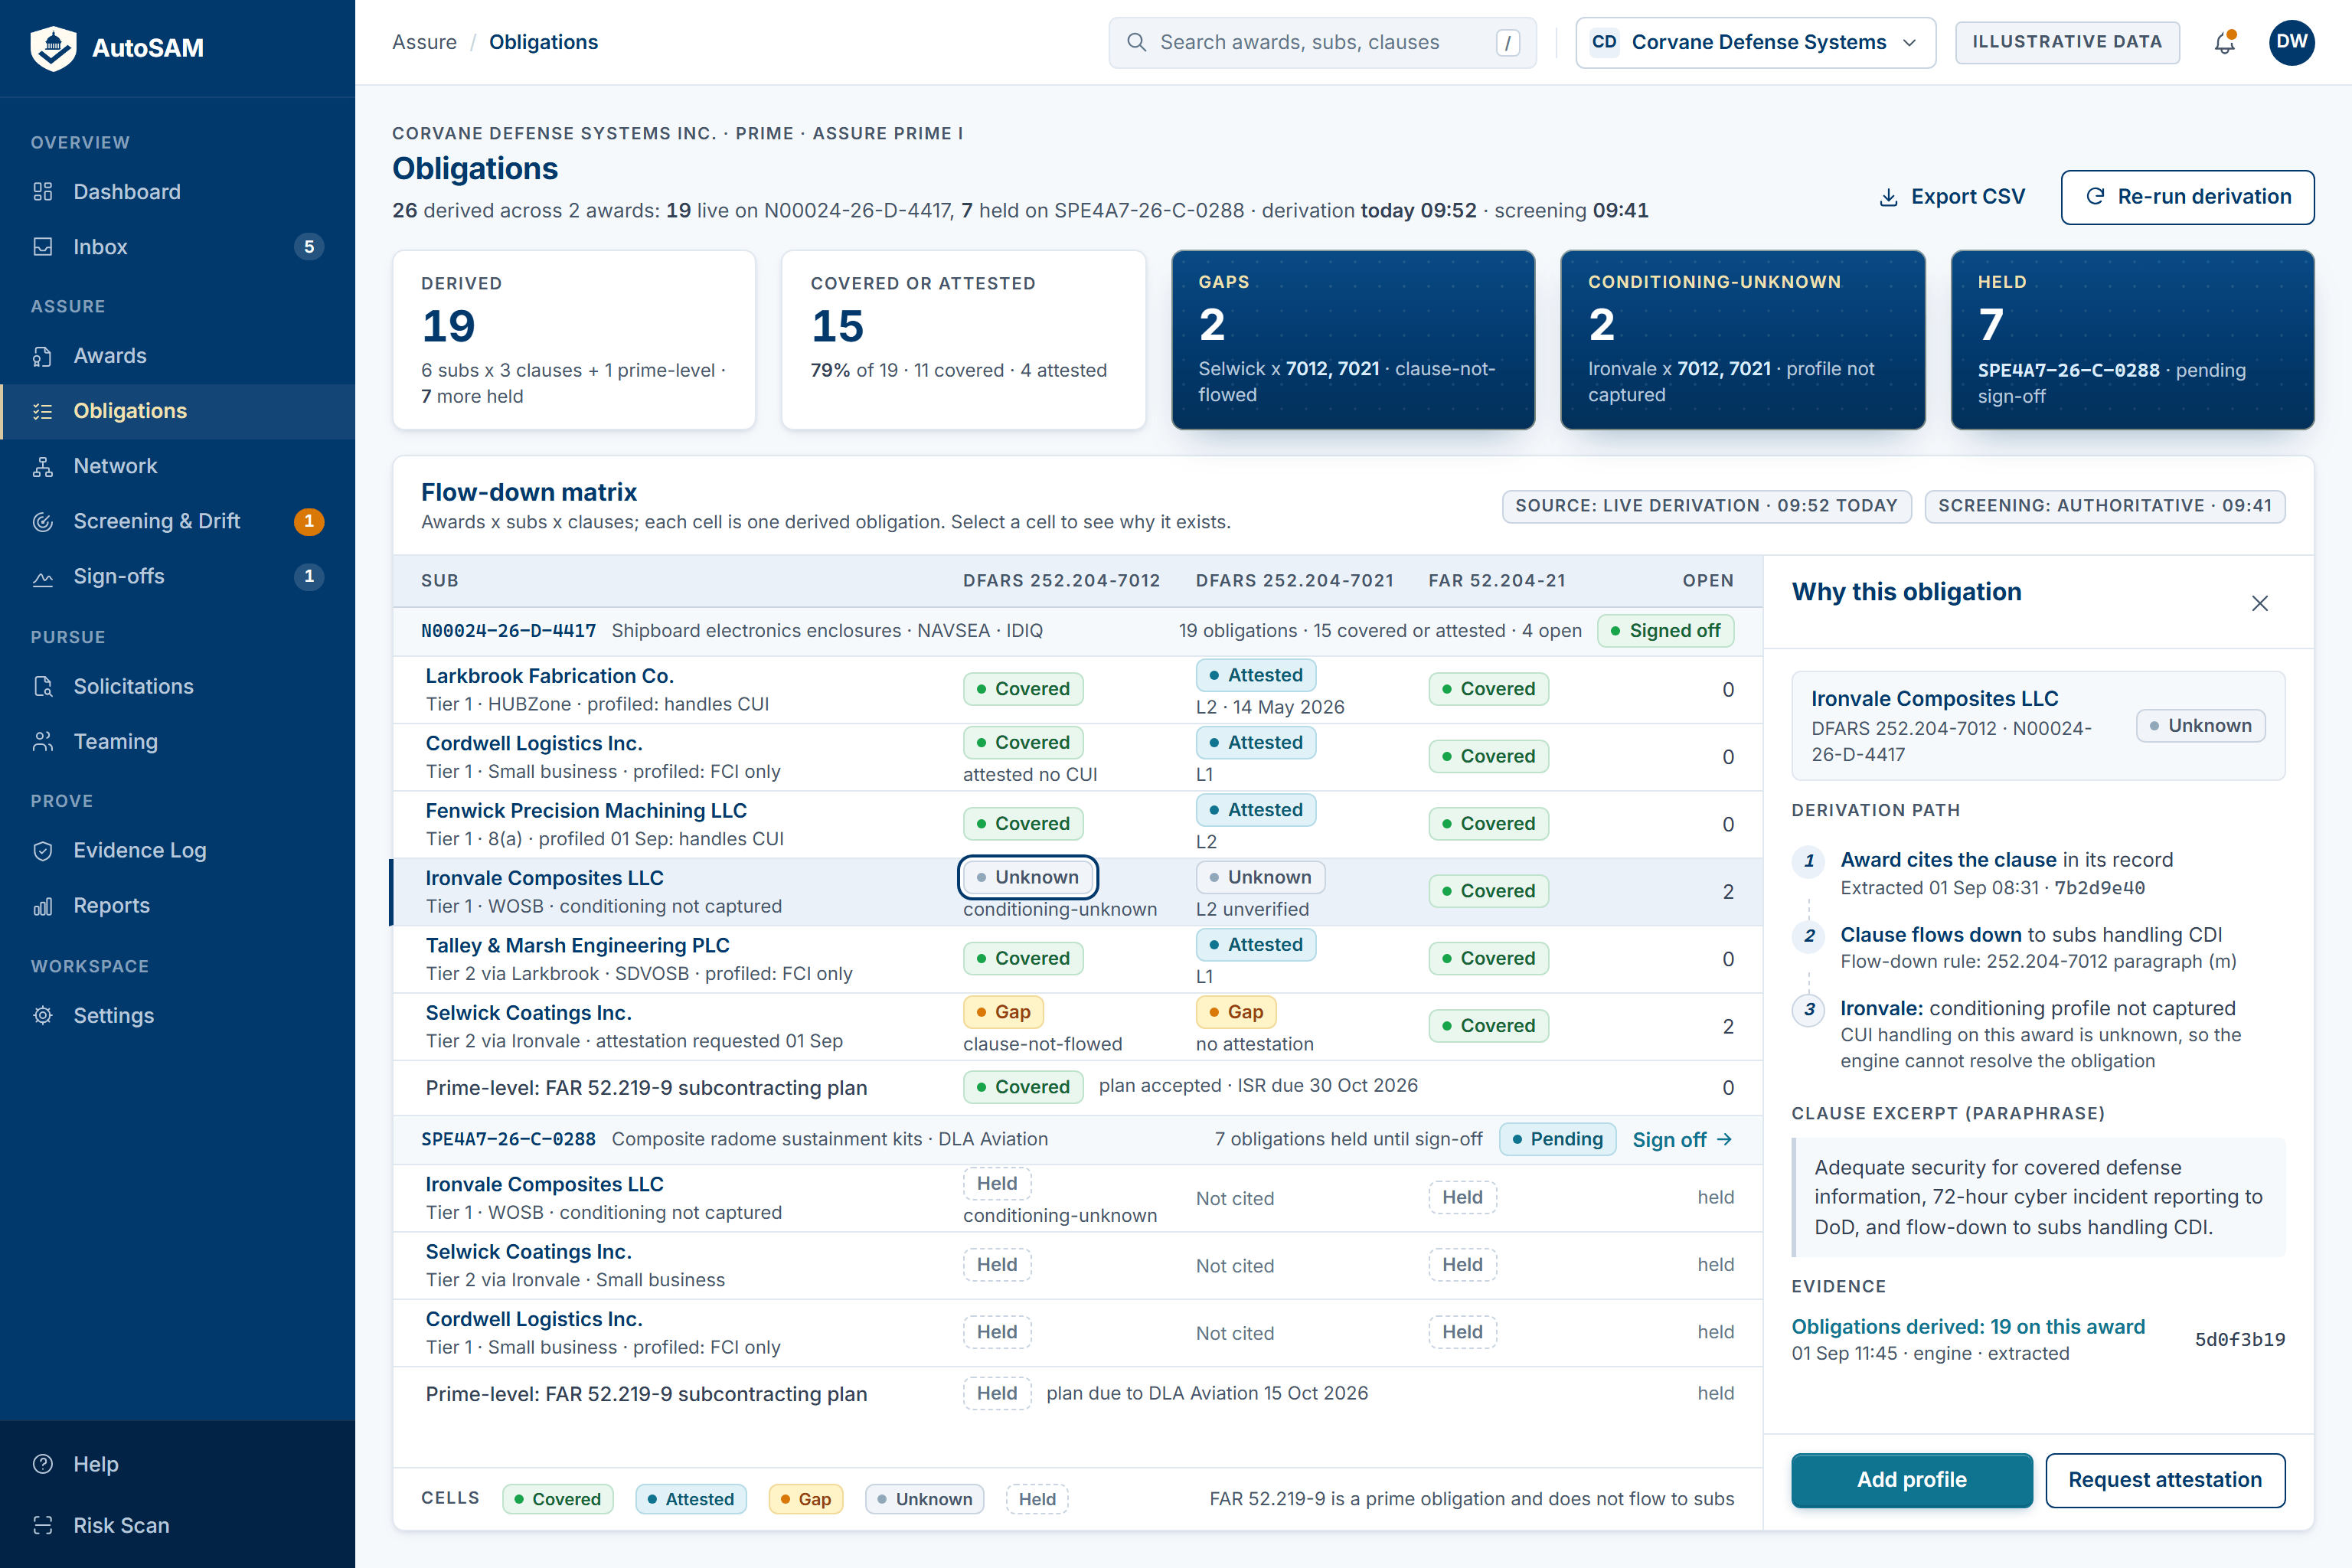The image size is (2352, 1568).
Task: Click the Unknown badge in obligation panel
Action: coord(2200,726)
